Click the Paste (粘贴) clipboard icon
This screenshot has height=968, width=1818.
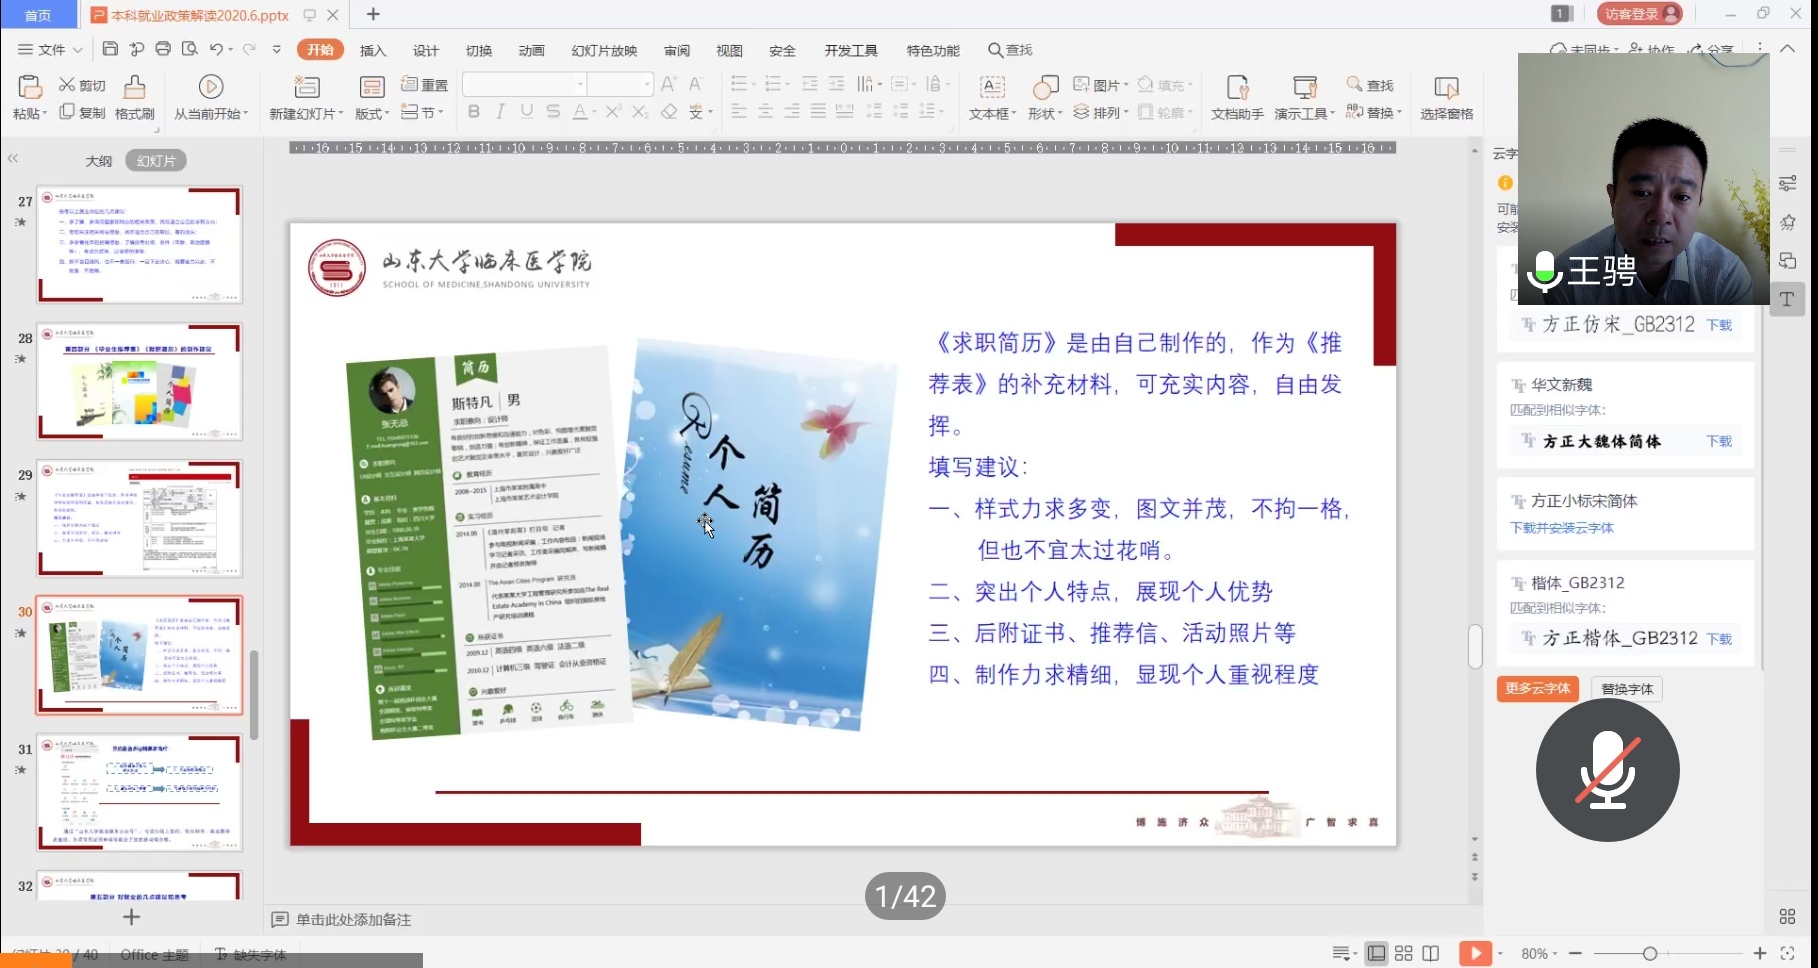(x=30, y=87)
